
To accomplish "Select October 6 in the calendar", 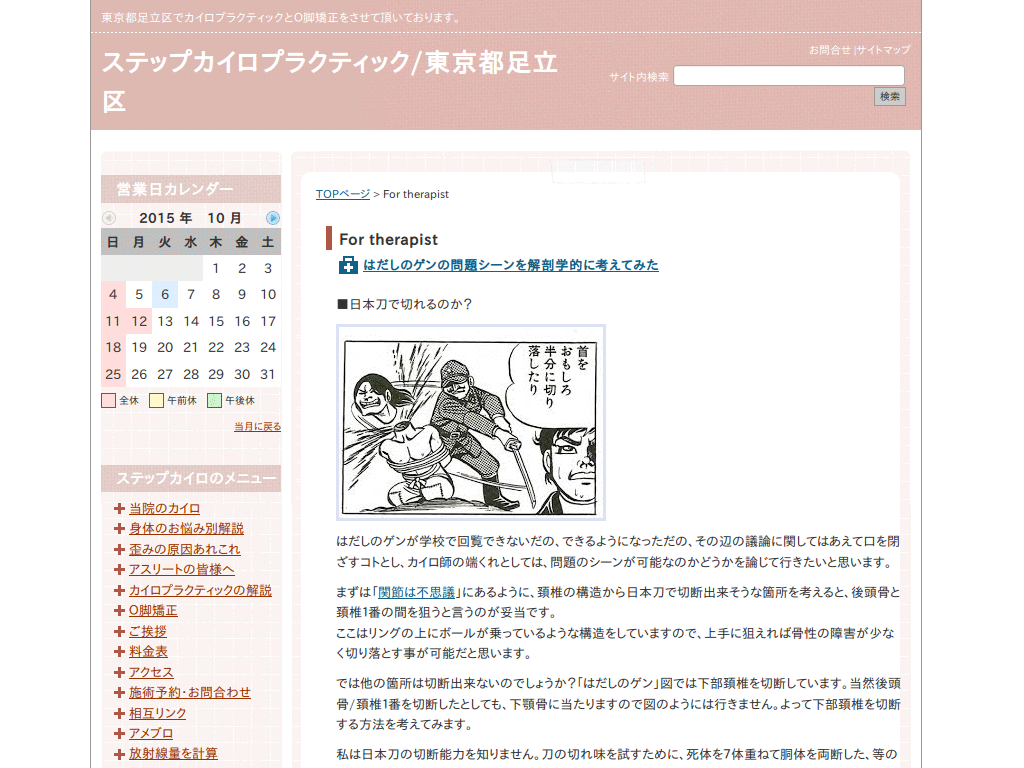I will point(165,295).
